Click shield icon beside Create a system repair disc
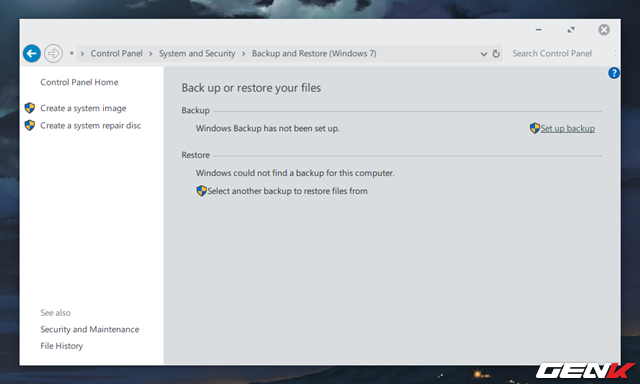The image size is (640, 384). (29, 125)
